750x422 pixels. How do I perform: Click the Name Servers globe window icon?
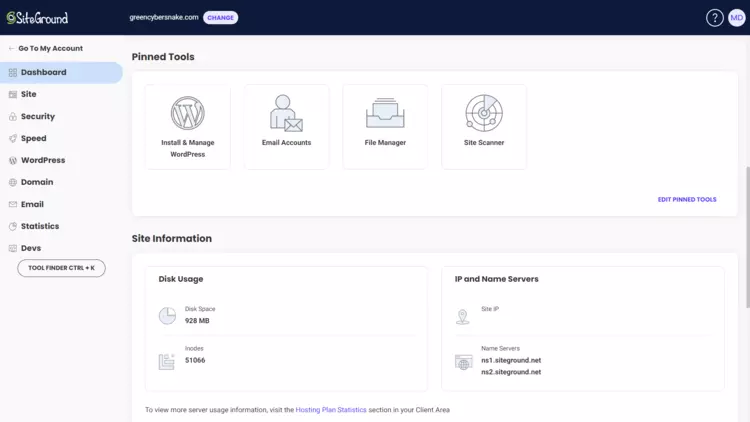click(x=463, y=362)
